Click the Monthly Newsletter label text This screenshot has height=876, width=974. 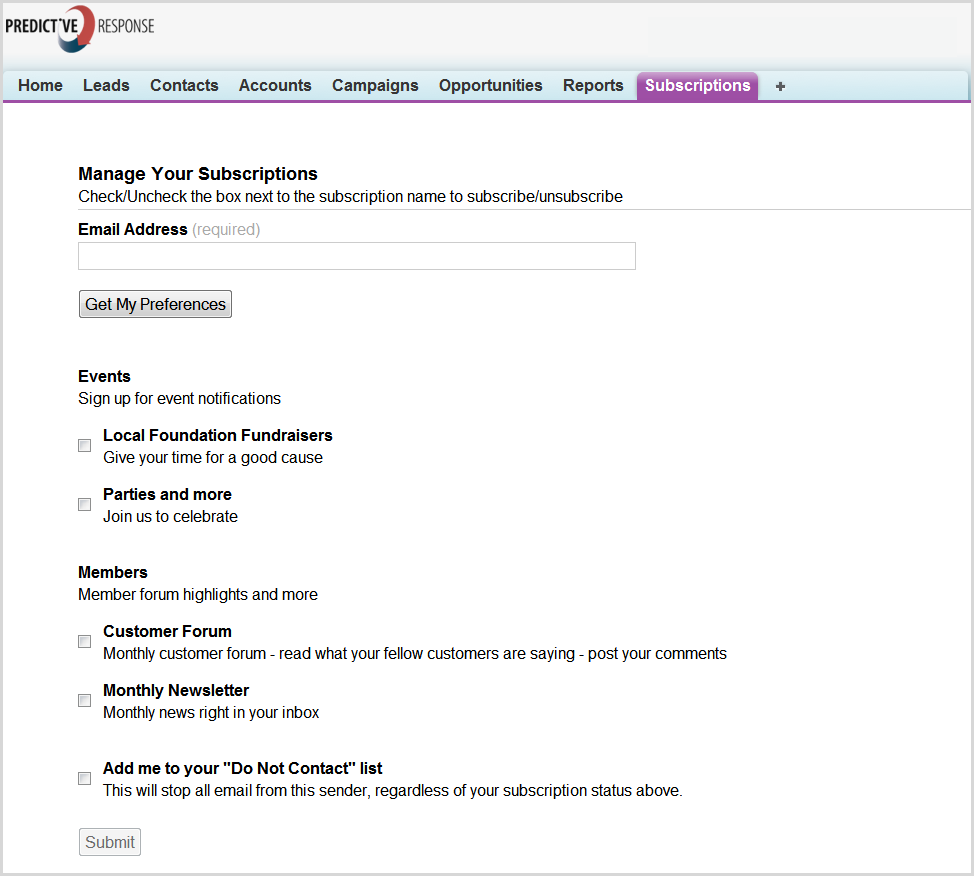pos(176,691)
